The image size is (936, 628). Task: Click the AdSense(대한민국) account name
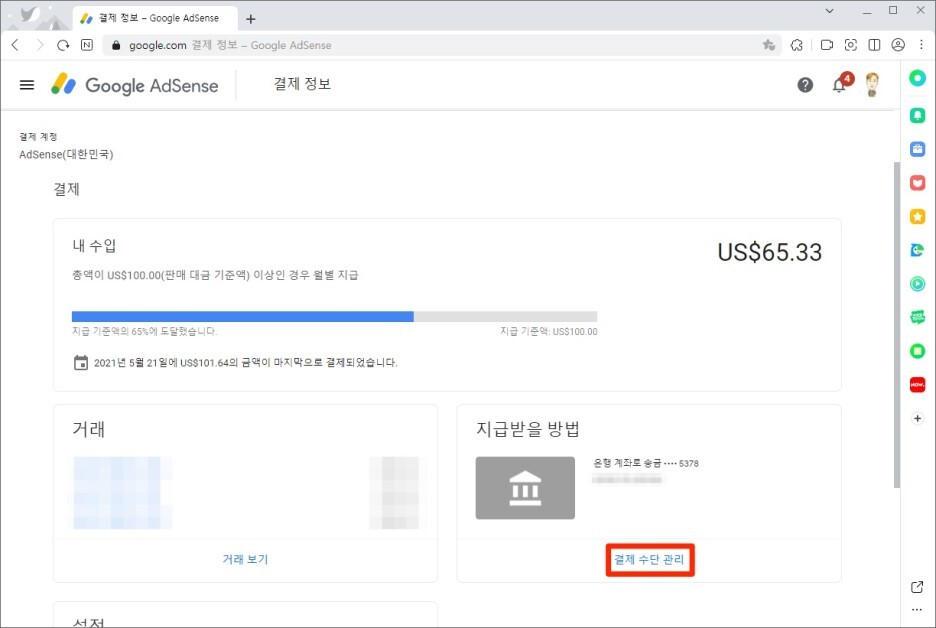[66, 154]
